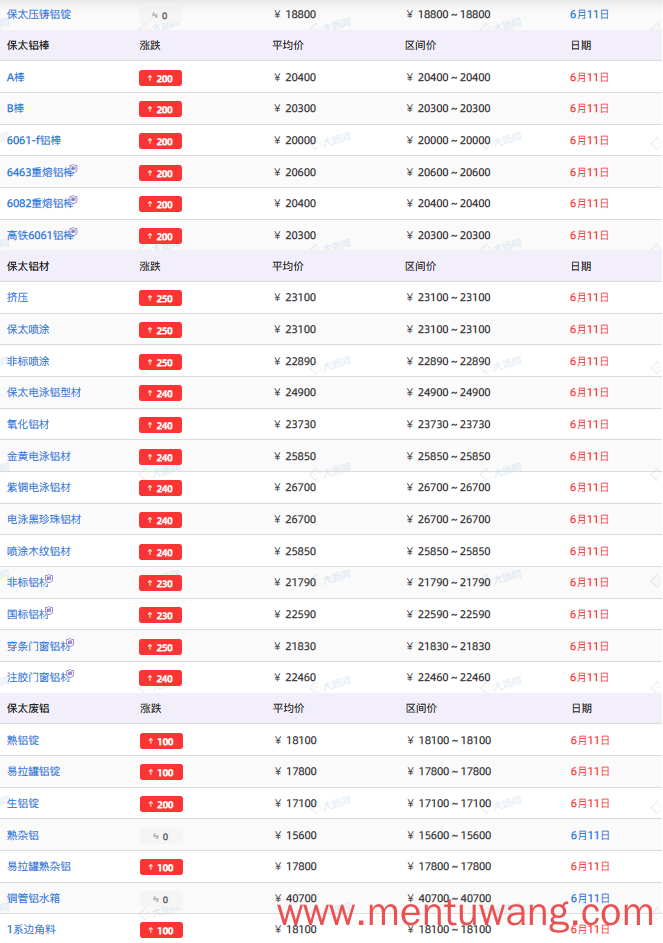Open the 保太电泳铝型材 link
This screenshot has width=663, height=943.
click(x=44, y=393)
